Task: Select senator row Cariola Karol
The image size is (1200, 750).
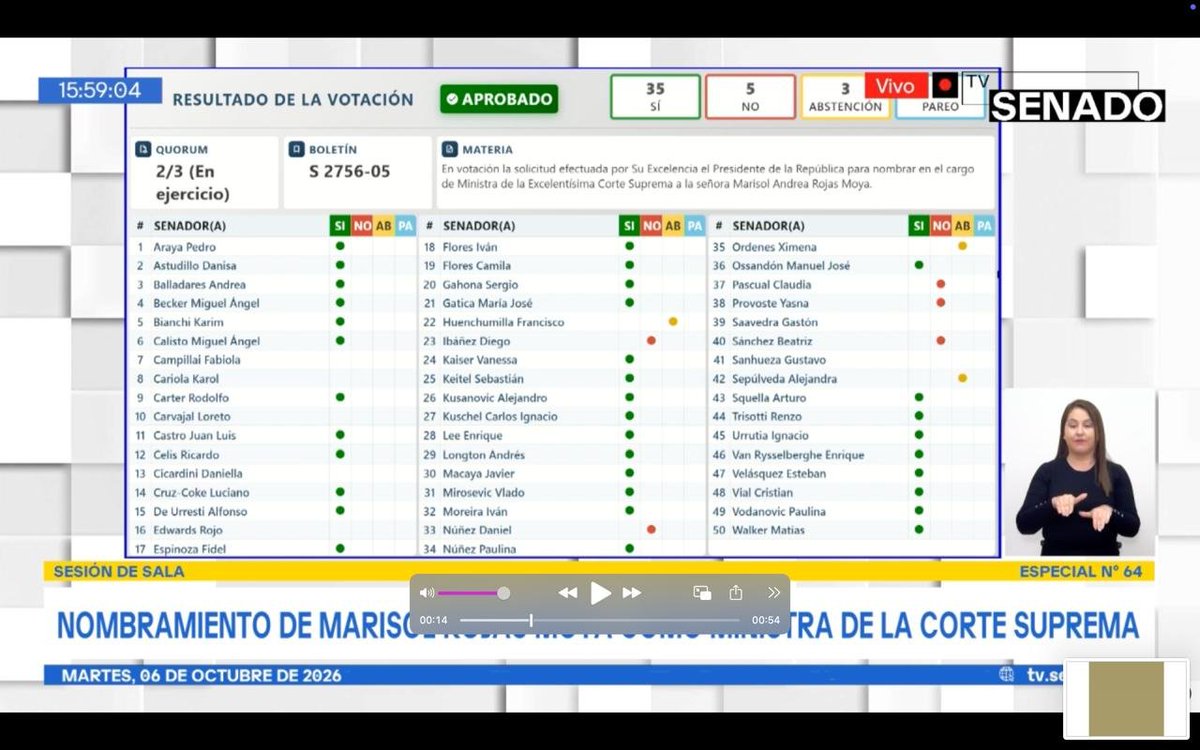Action: pos(272,379)
